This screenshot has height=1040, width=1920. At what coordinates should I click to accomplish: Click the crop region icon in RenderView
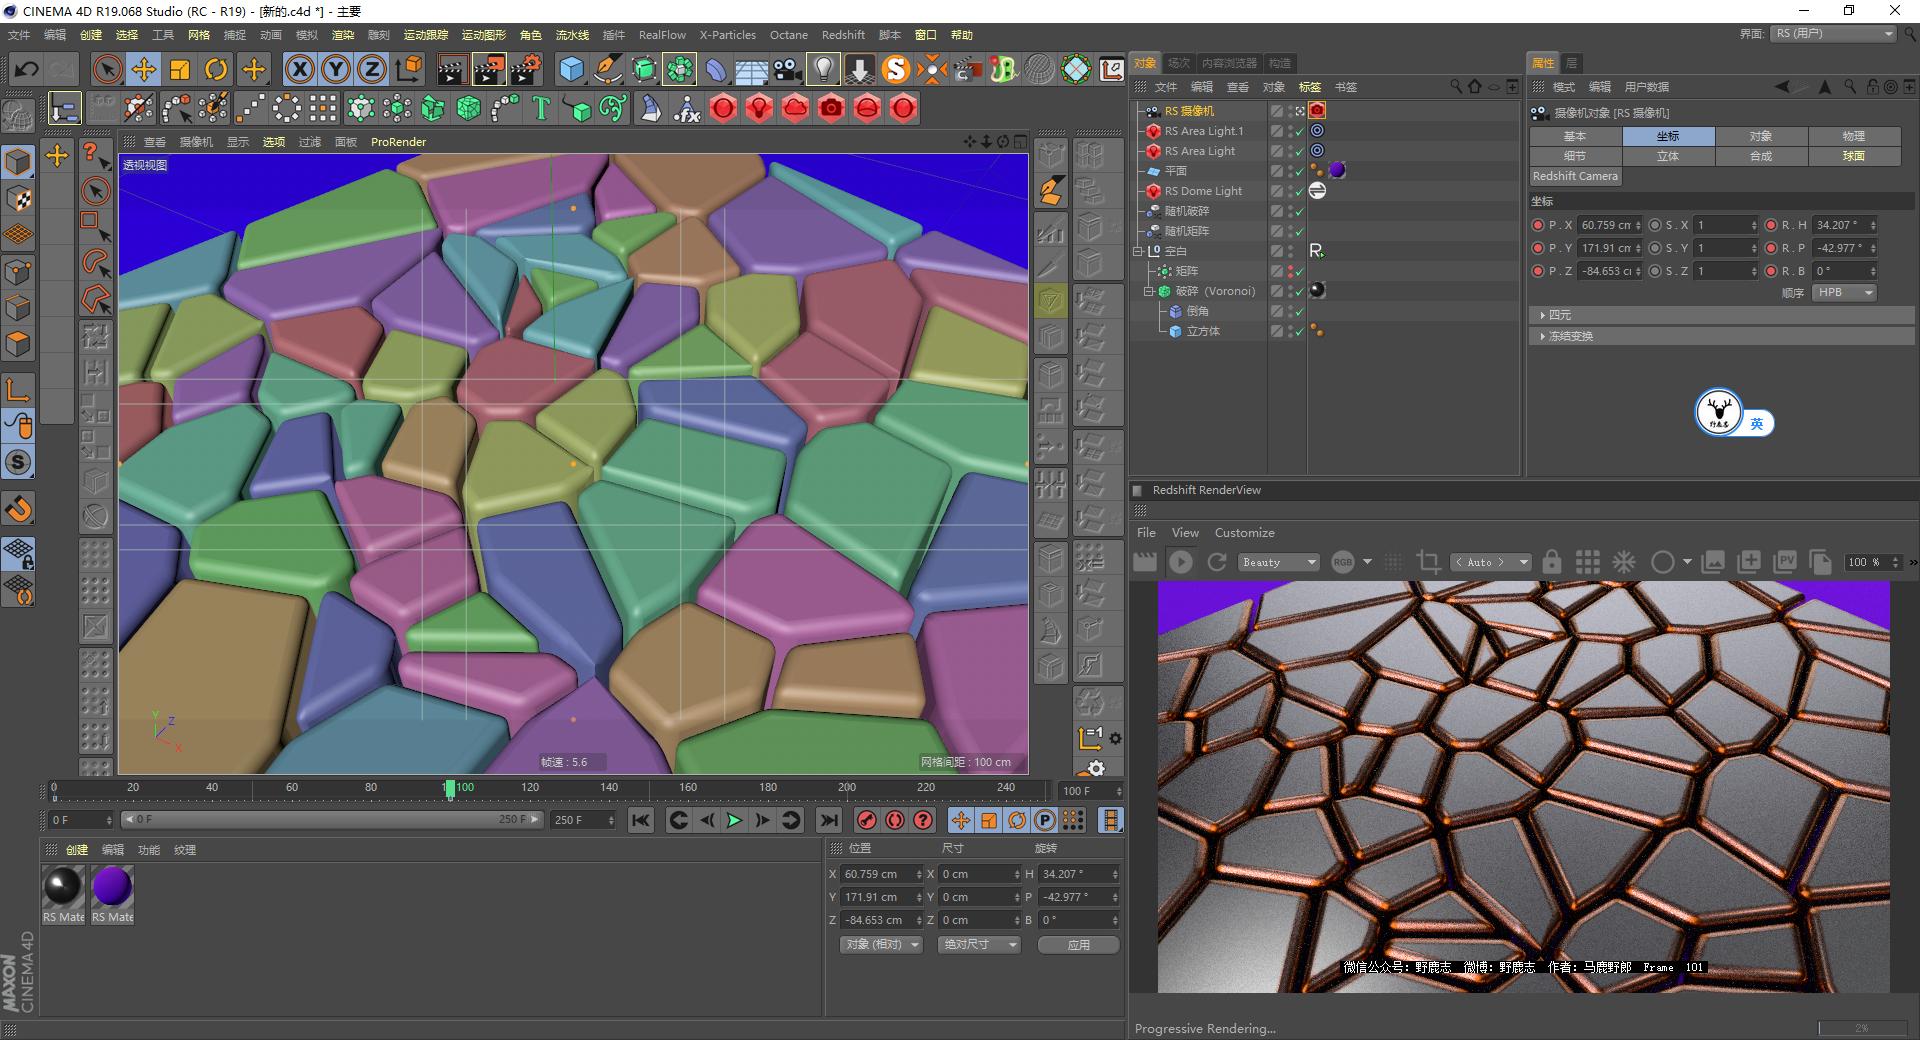pyautogui.click(x=1428, y=562)
